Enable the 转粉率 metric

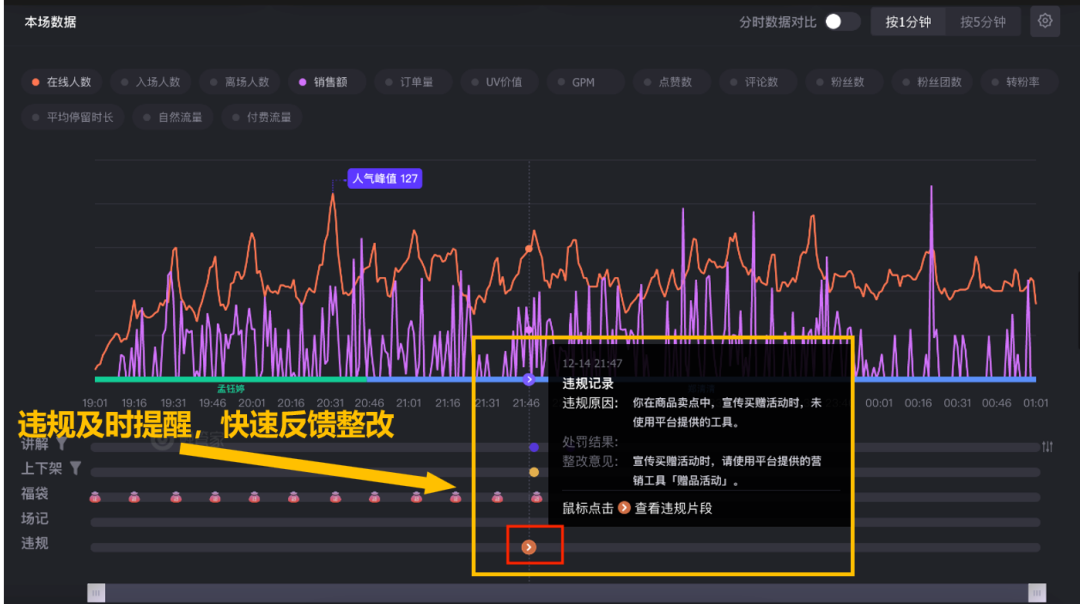pyautogui.click(x=1019, y=82)
